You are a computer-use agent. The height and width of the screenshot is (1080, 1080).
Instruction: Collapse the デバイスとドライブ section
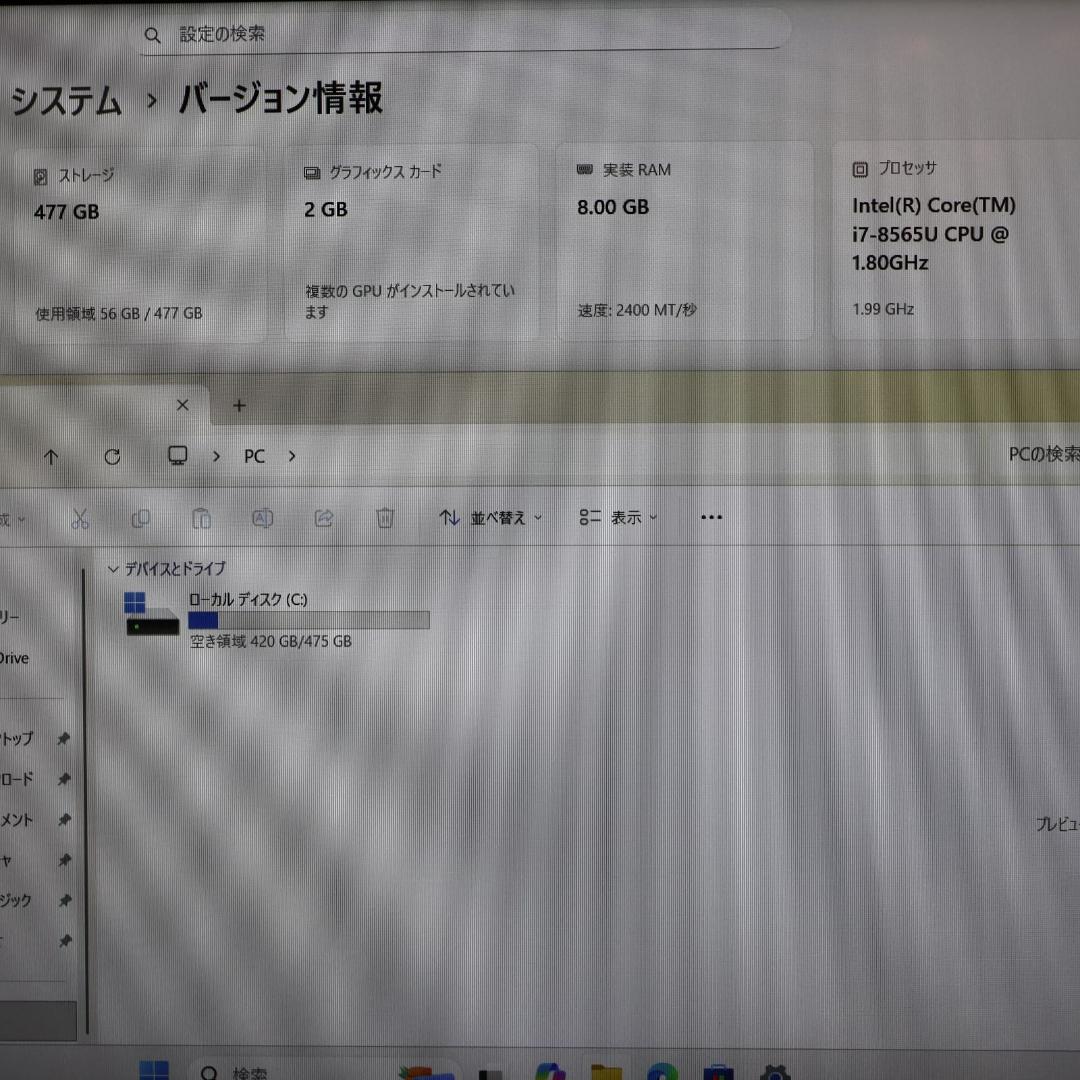(x=113, y=569)
